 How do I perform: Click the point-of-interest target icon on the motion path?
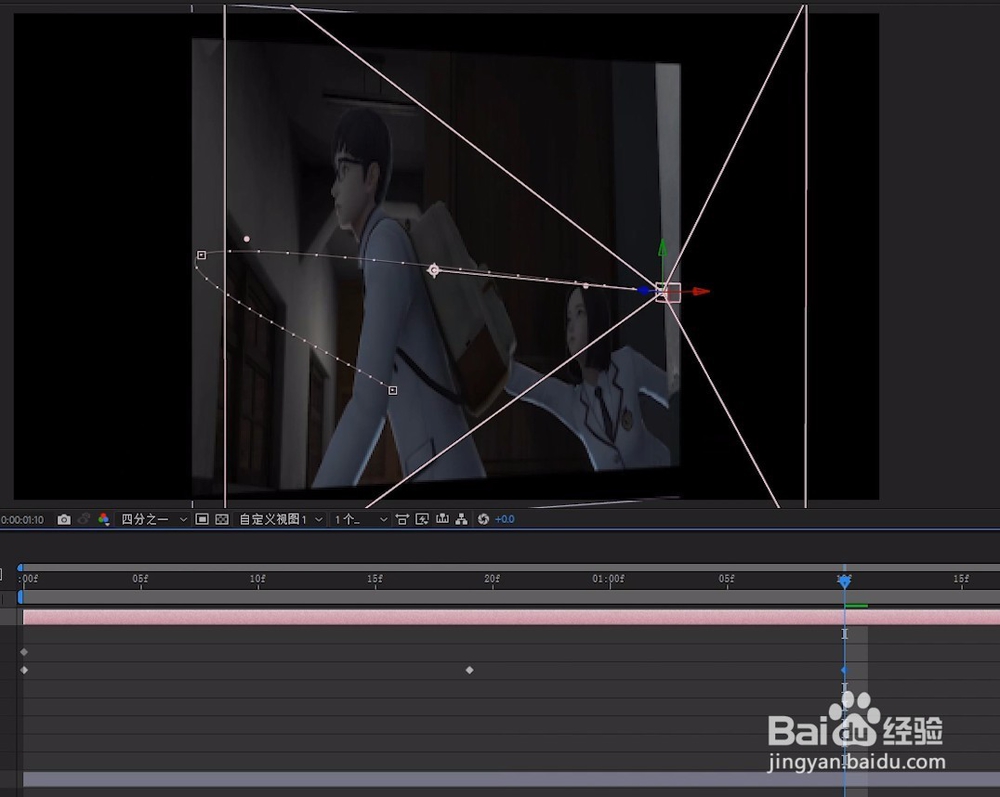pos(434,270)
